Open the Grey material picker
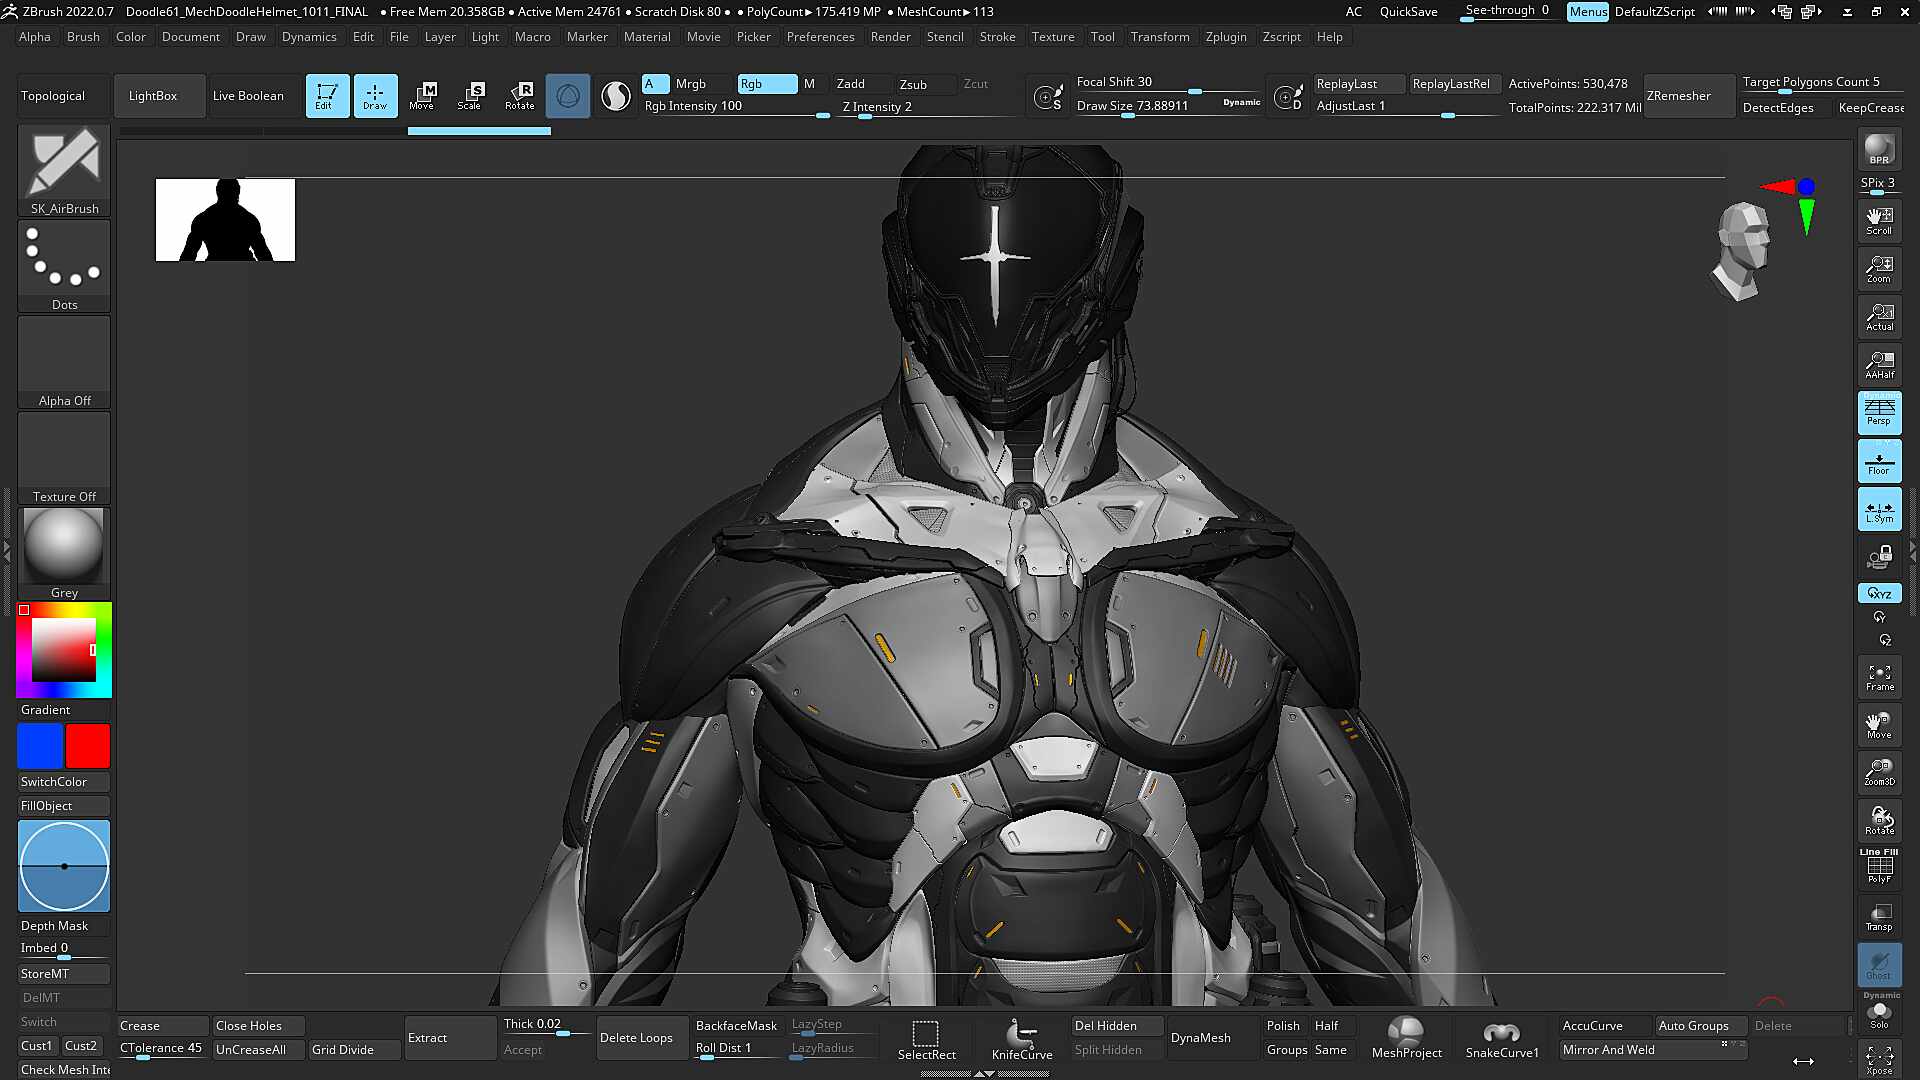Viewport: 1920px width, 1080px height. 64,554
